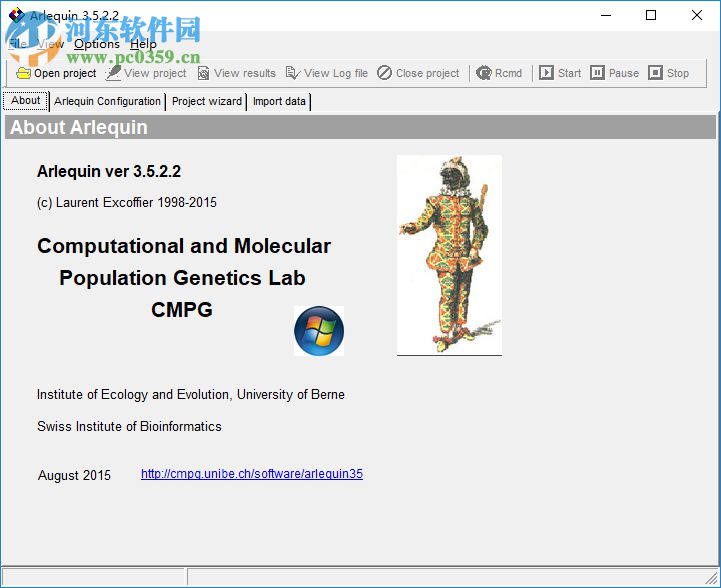Click the Arlequin app icon in title bar
Image resolution: width=721 pixels, height=588 pixels.
[17, 15]
